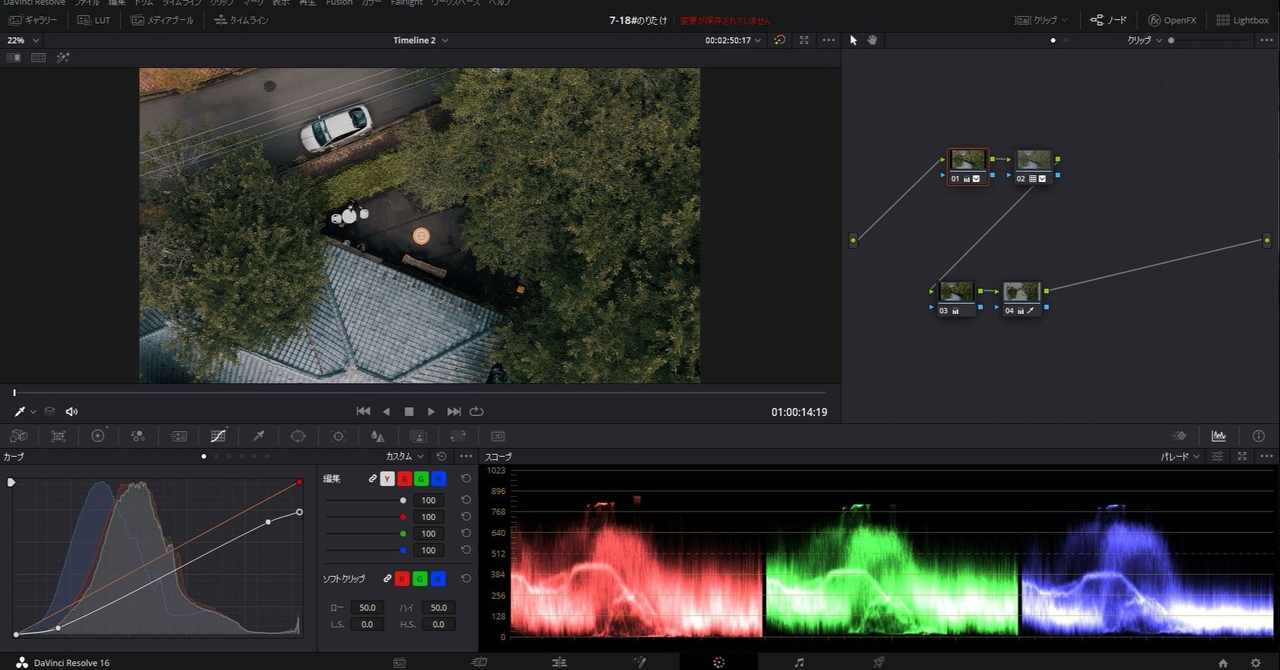
Task: Click the OpenFX panel button
Action: click(1172, 20)
